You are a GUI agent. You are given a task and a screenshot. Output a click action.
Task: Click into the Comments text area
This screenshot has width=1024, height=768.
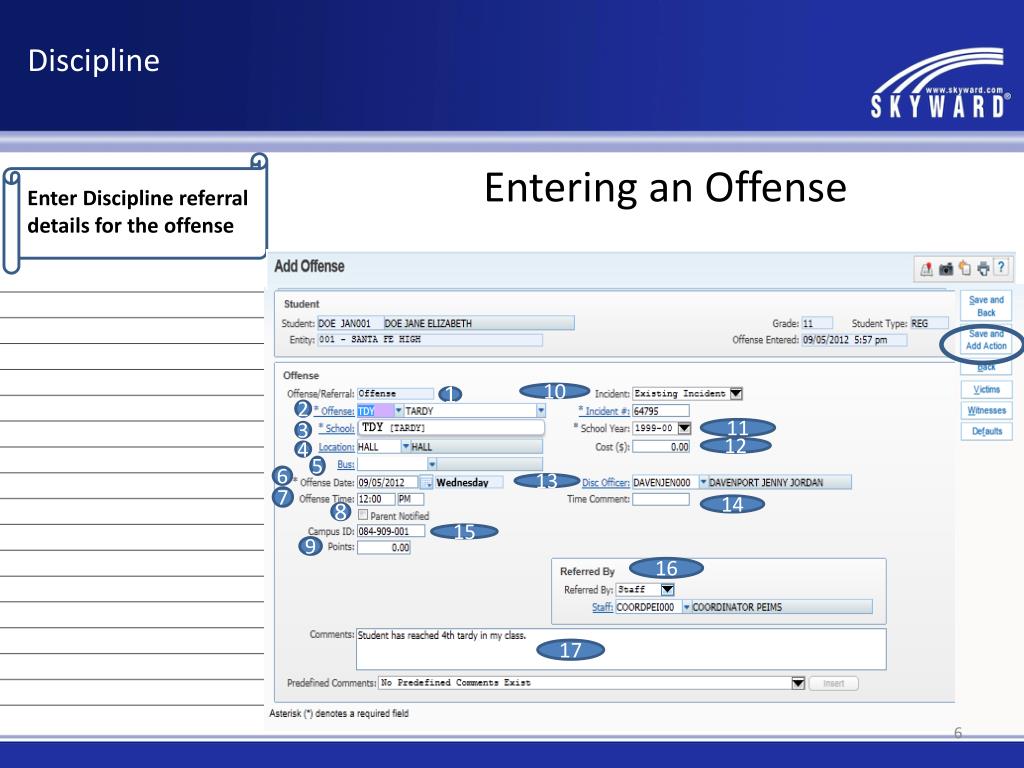[x=620, y=649]
